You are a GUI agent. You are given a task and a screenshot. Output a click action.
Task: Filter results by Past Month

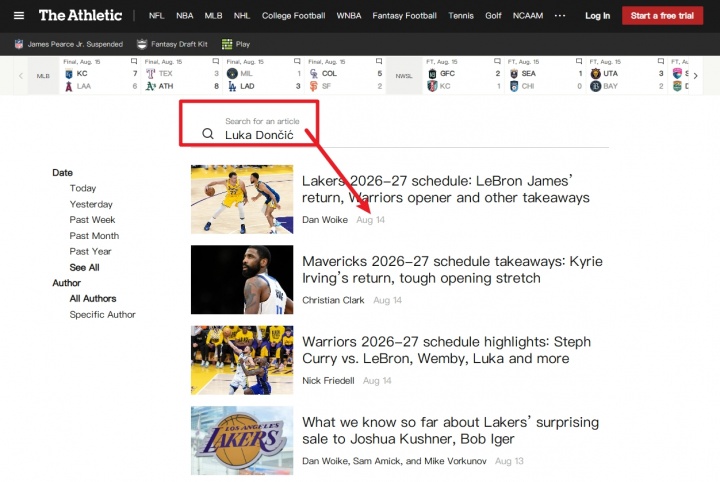click(94, 235)
